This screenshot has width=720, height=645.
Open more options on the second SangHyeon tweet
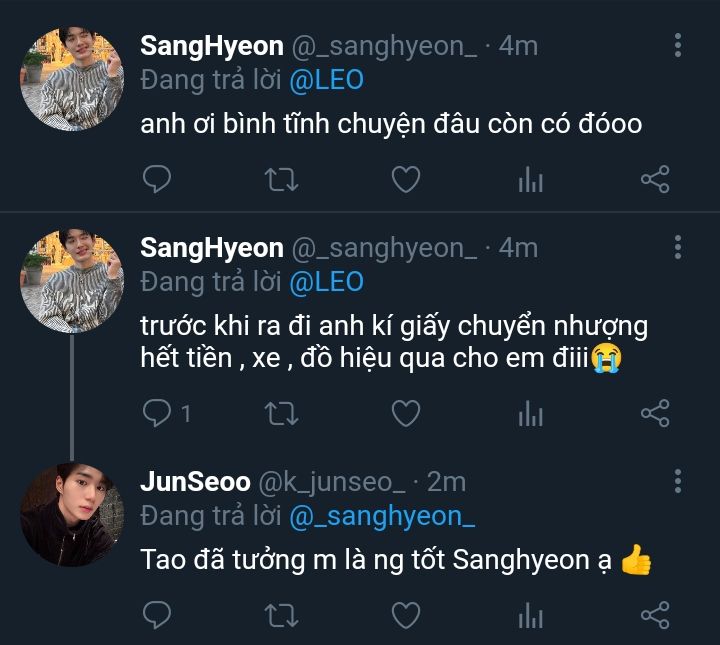coord(678,247)
